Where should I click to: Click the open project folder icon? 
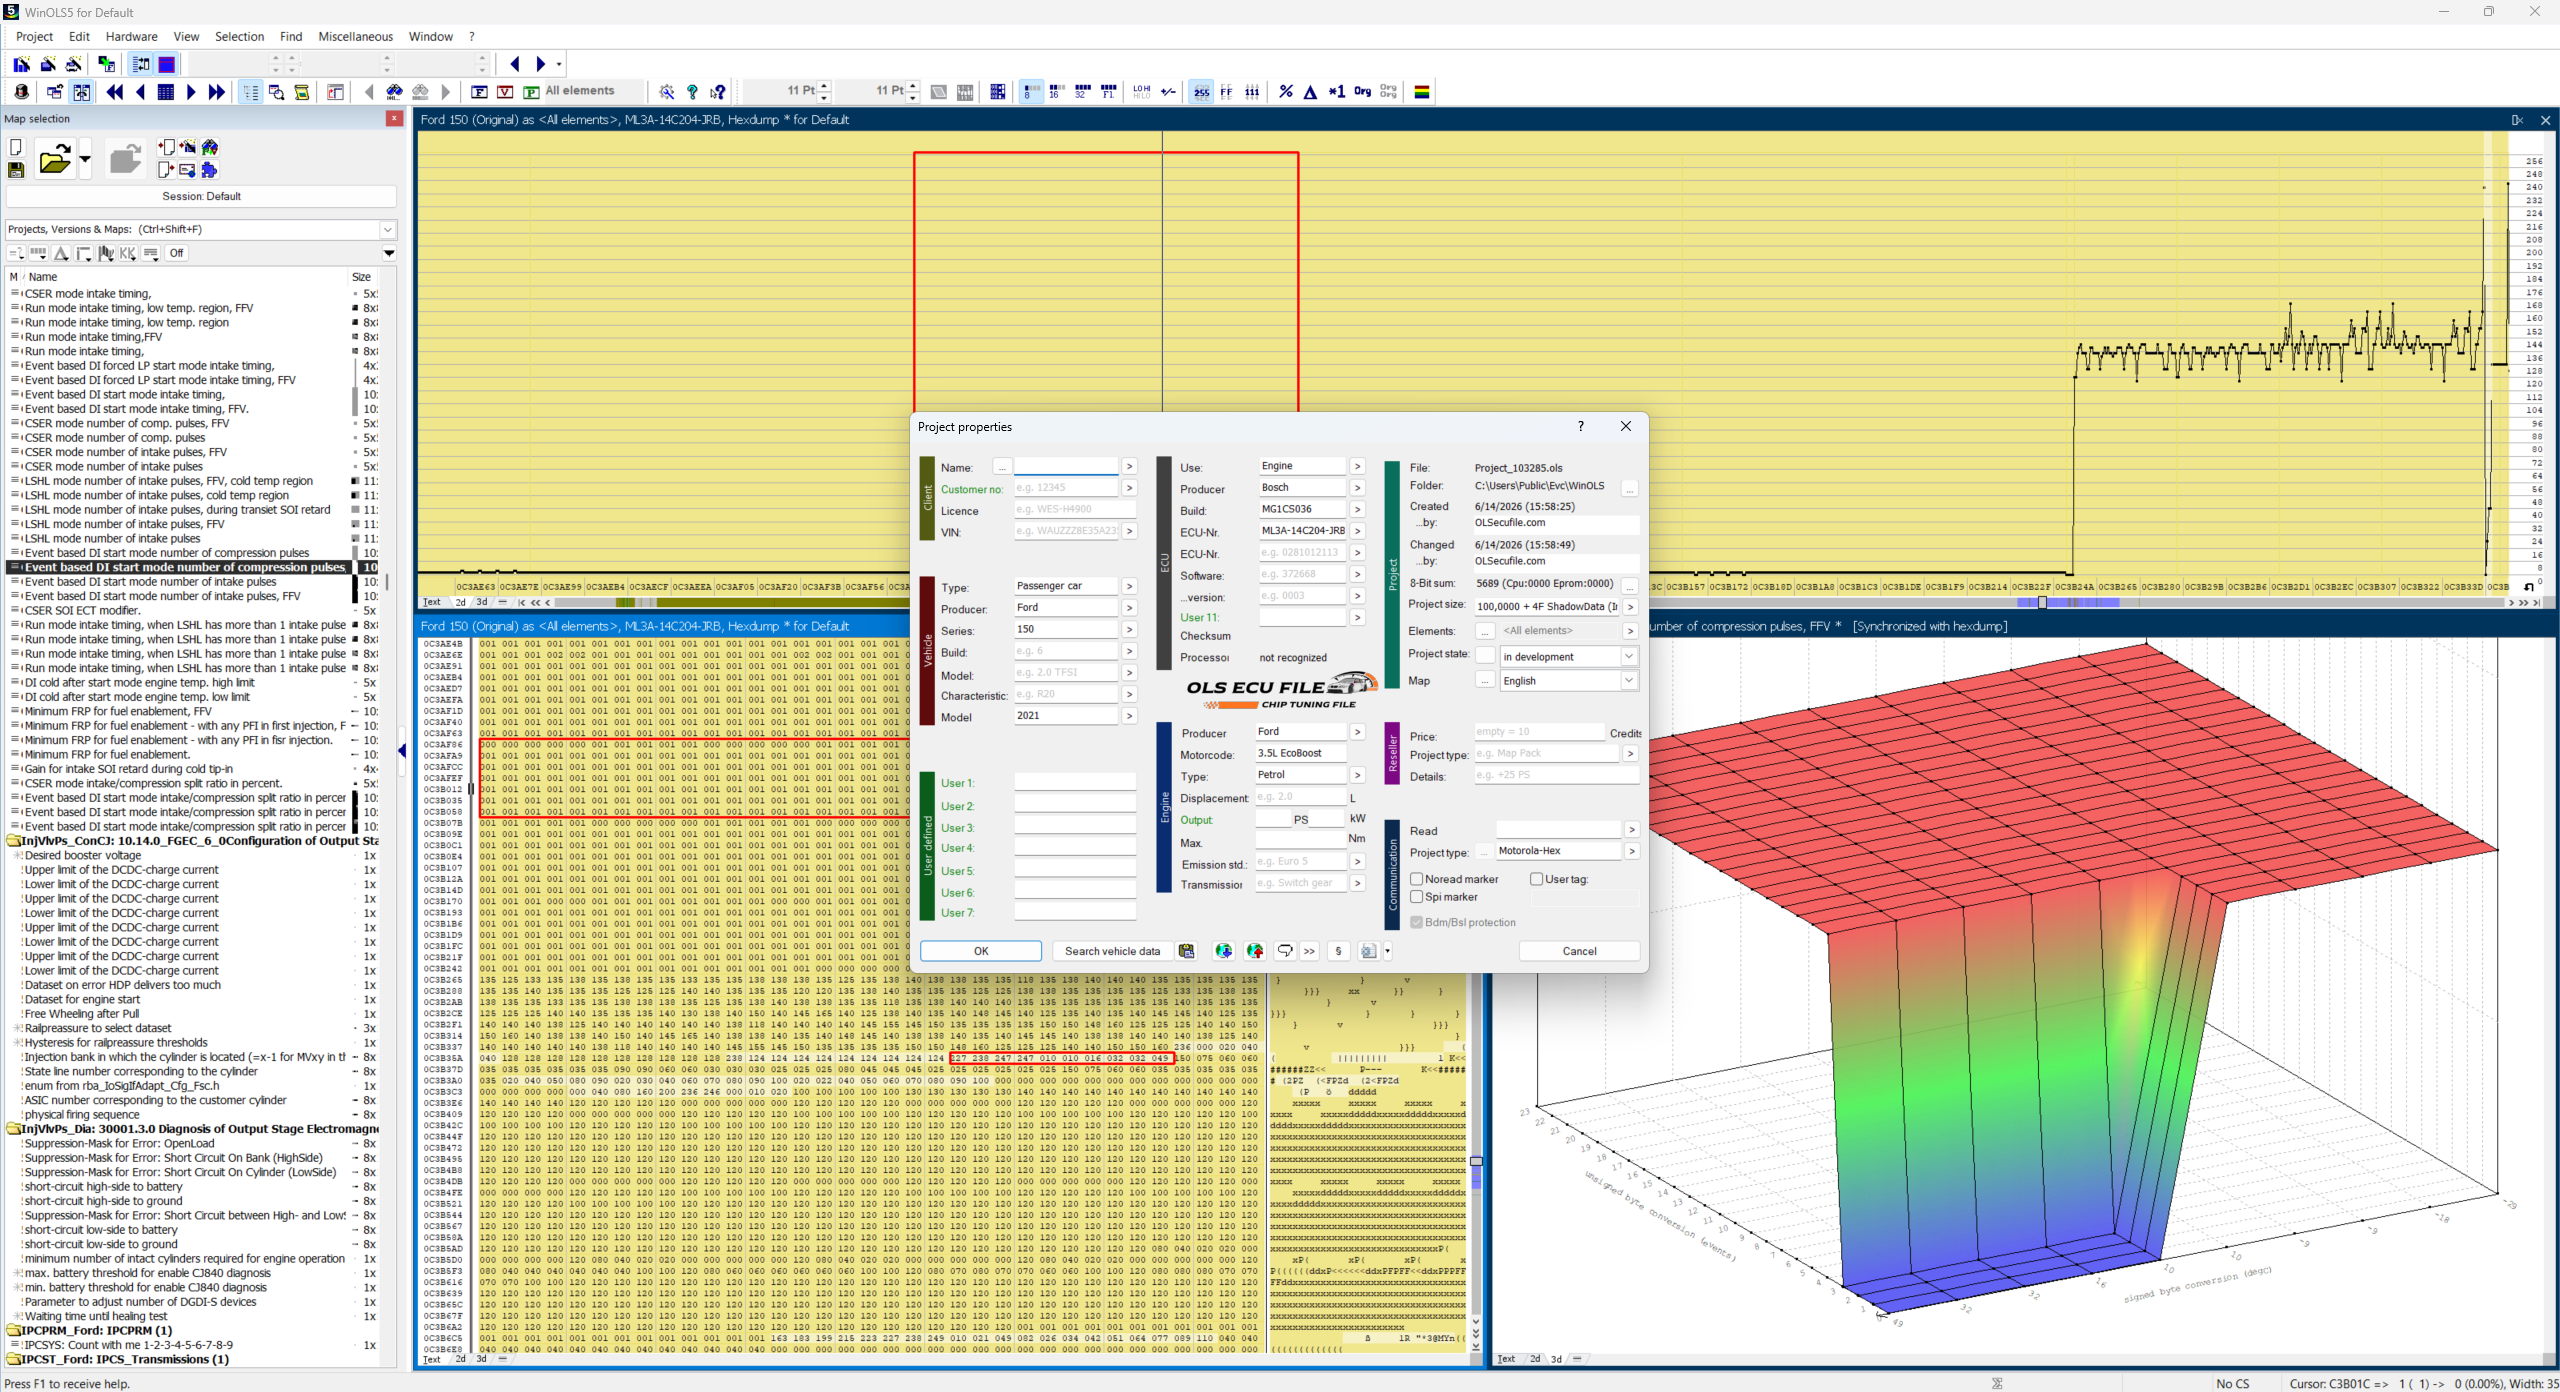[x=55, y=159]
